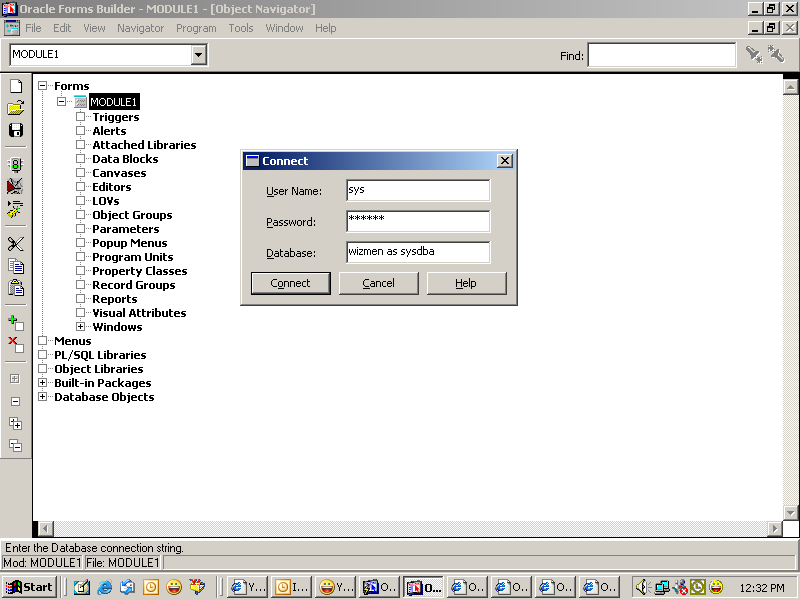The width and height of the screenshot is (800, 600).
Task: Click the Run Form traffic light icon
Action: coord(16,164)
